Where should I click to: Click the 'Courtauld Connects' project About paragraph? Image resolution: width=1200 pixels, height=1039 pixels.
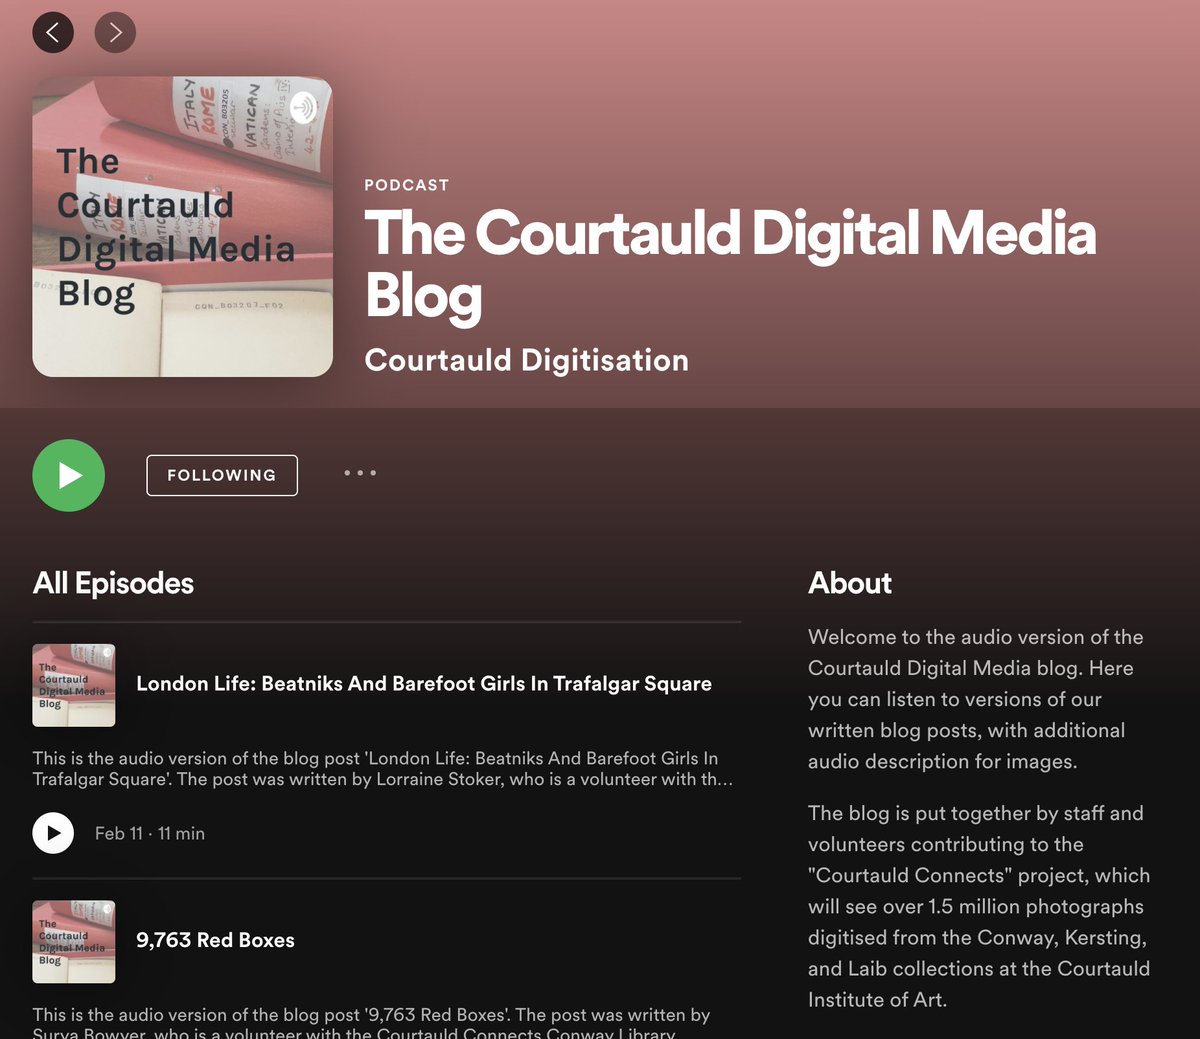pyautogui.click(x=979, y=906)
